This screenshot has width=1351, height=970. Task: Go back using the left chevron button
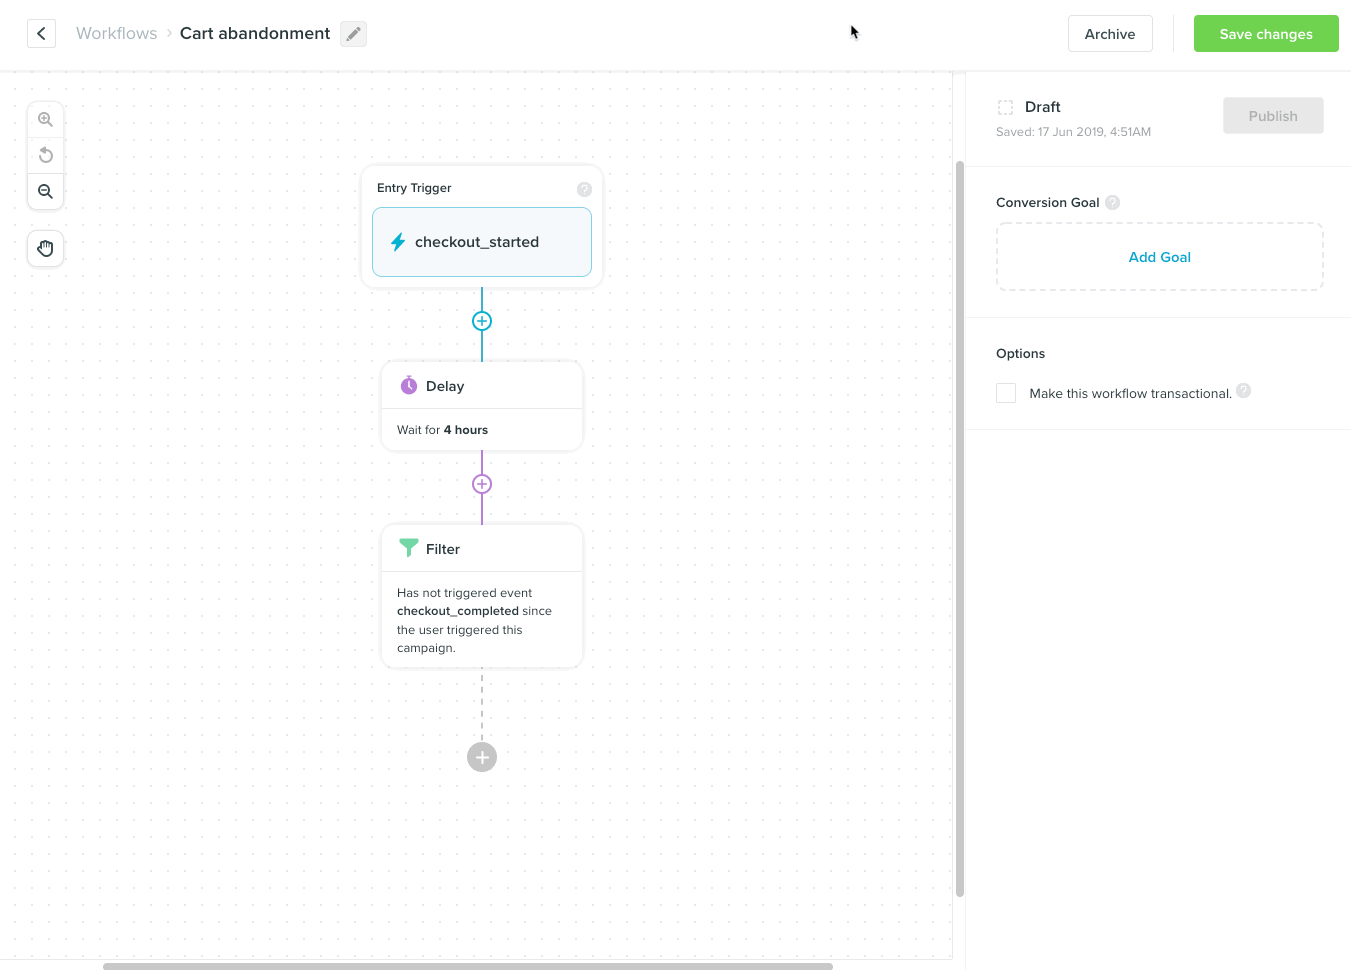(x=41, y=33)
